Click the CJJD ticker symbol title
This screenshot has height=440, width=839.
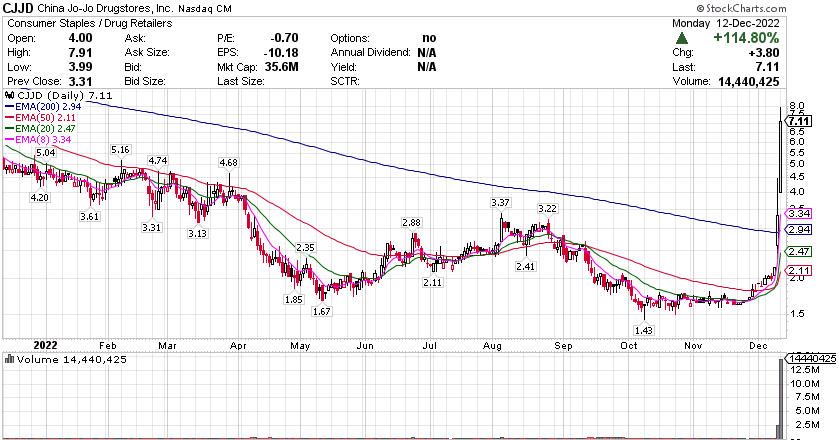coord(19,8)
